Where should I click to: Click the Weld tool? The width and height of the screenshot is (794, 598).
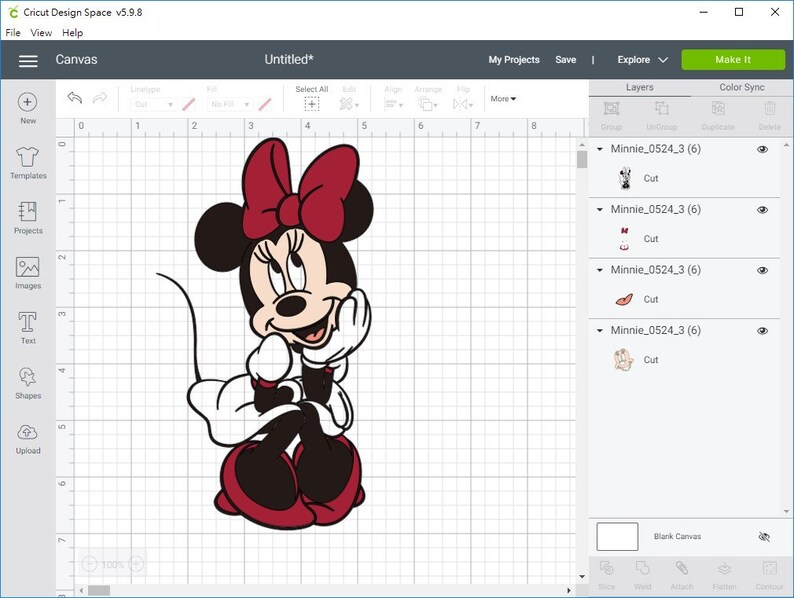[643, 569]
